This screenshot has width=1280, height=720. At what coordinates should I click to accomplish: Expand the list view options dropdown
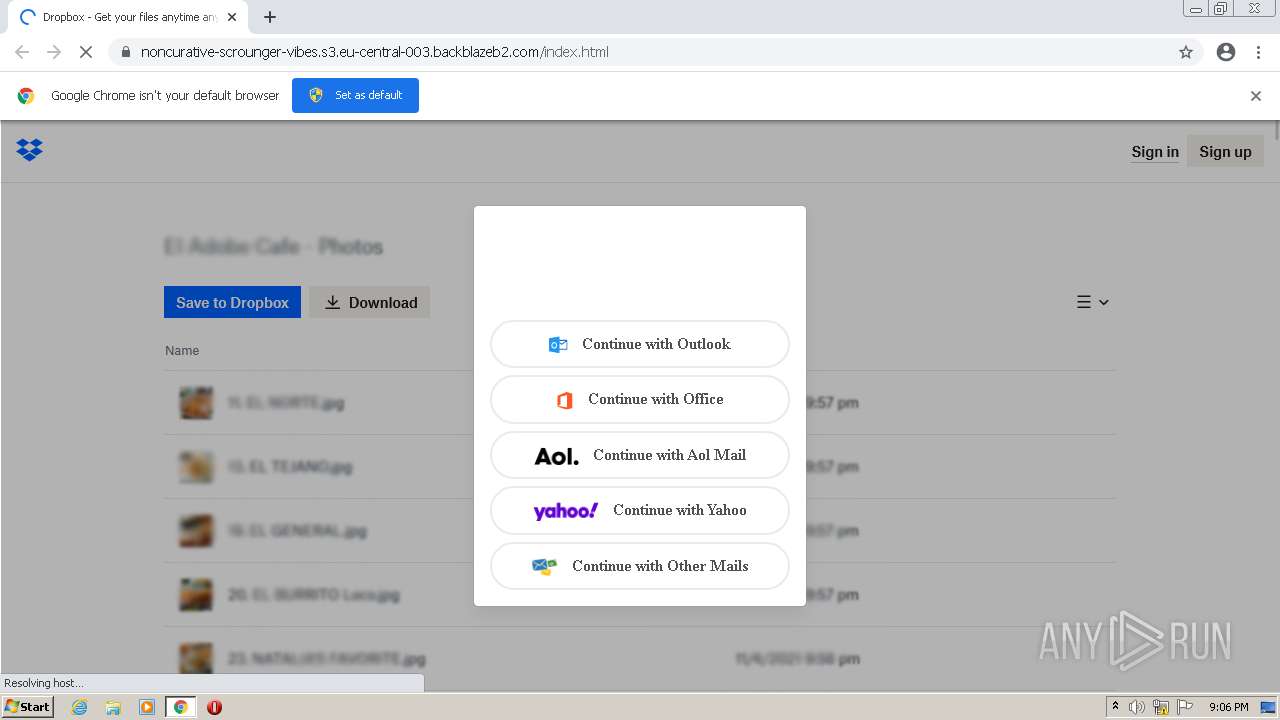[x=1093, y=302]
